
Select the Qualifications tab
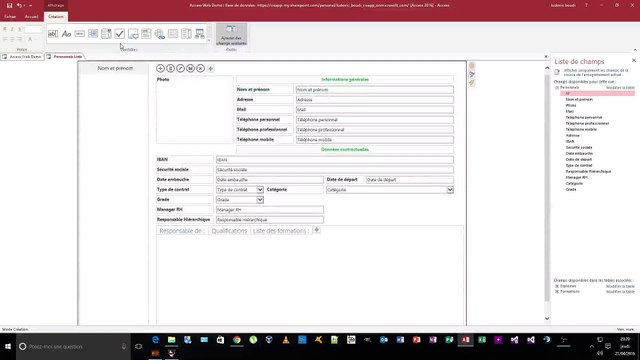coord(229,231)
